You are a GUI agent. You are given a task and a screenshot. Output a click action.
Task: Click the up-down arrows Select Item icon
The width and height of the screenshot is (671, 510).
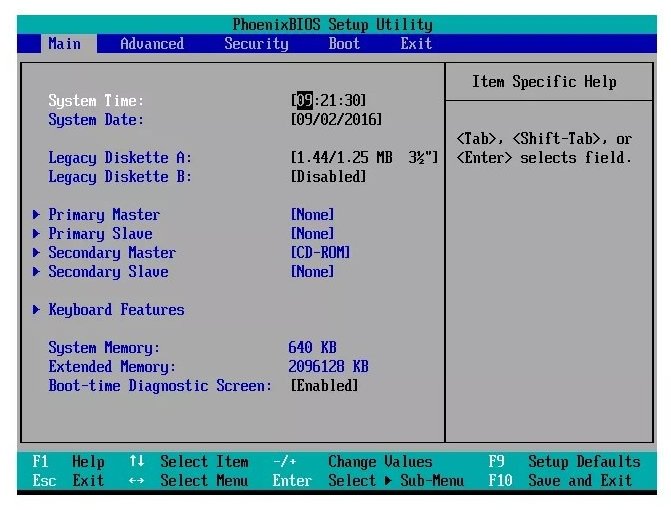tap(137, 461)
